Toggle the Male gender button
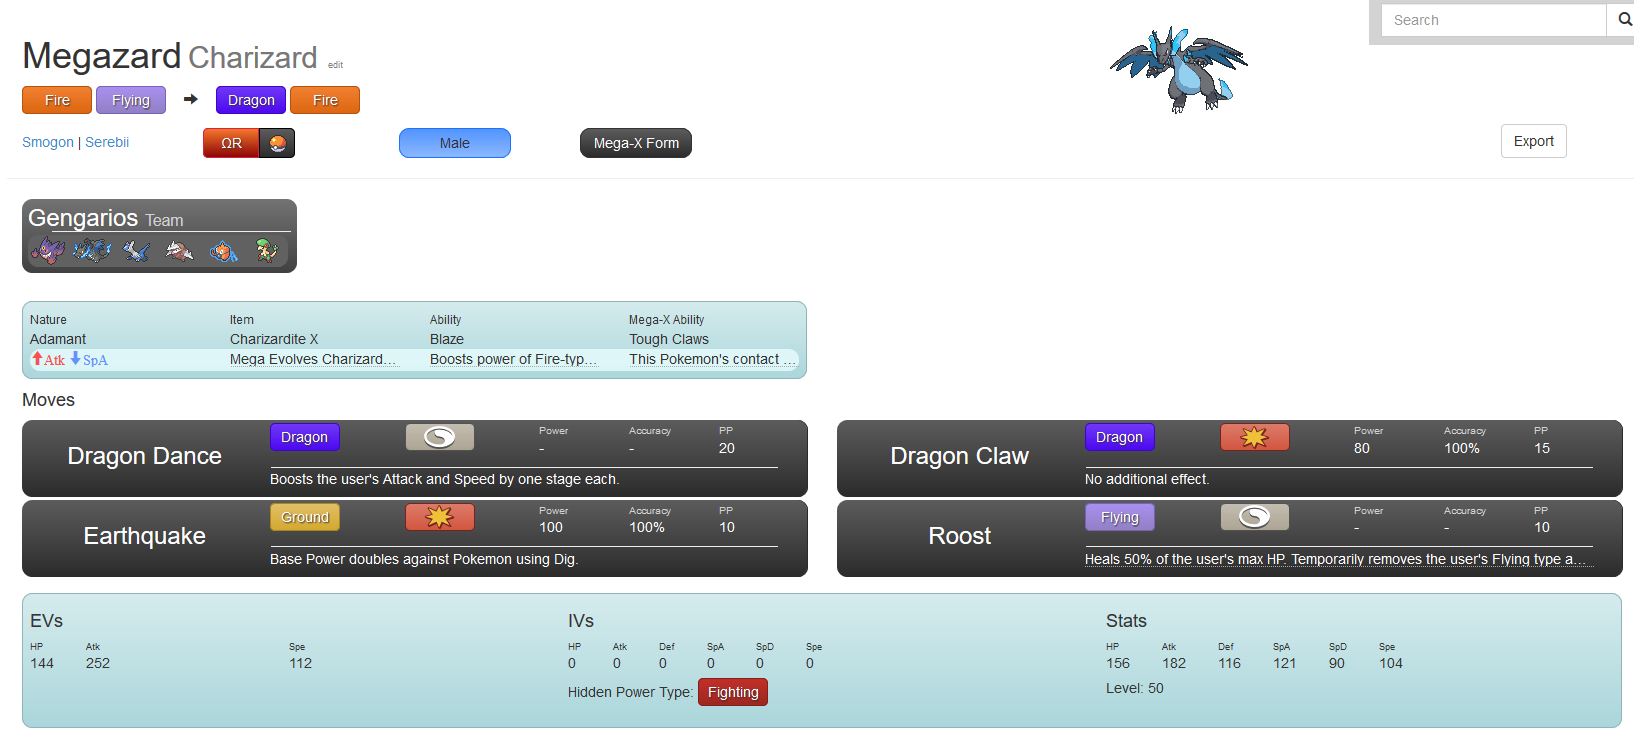 (454, 143)
